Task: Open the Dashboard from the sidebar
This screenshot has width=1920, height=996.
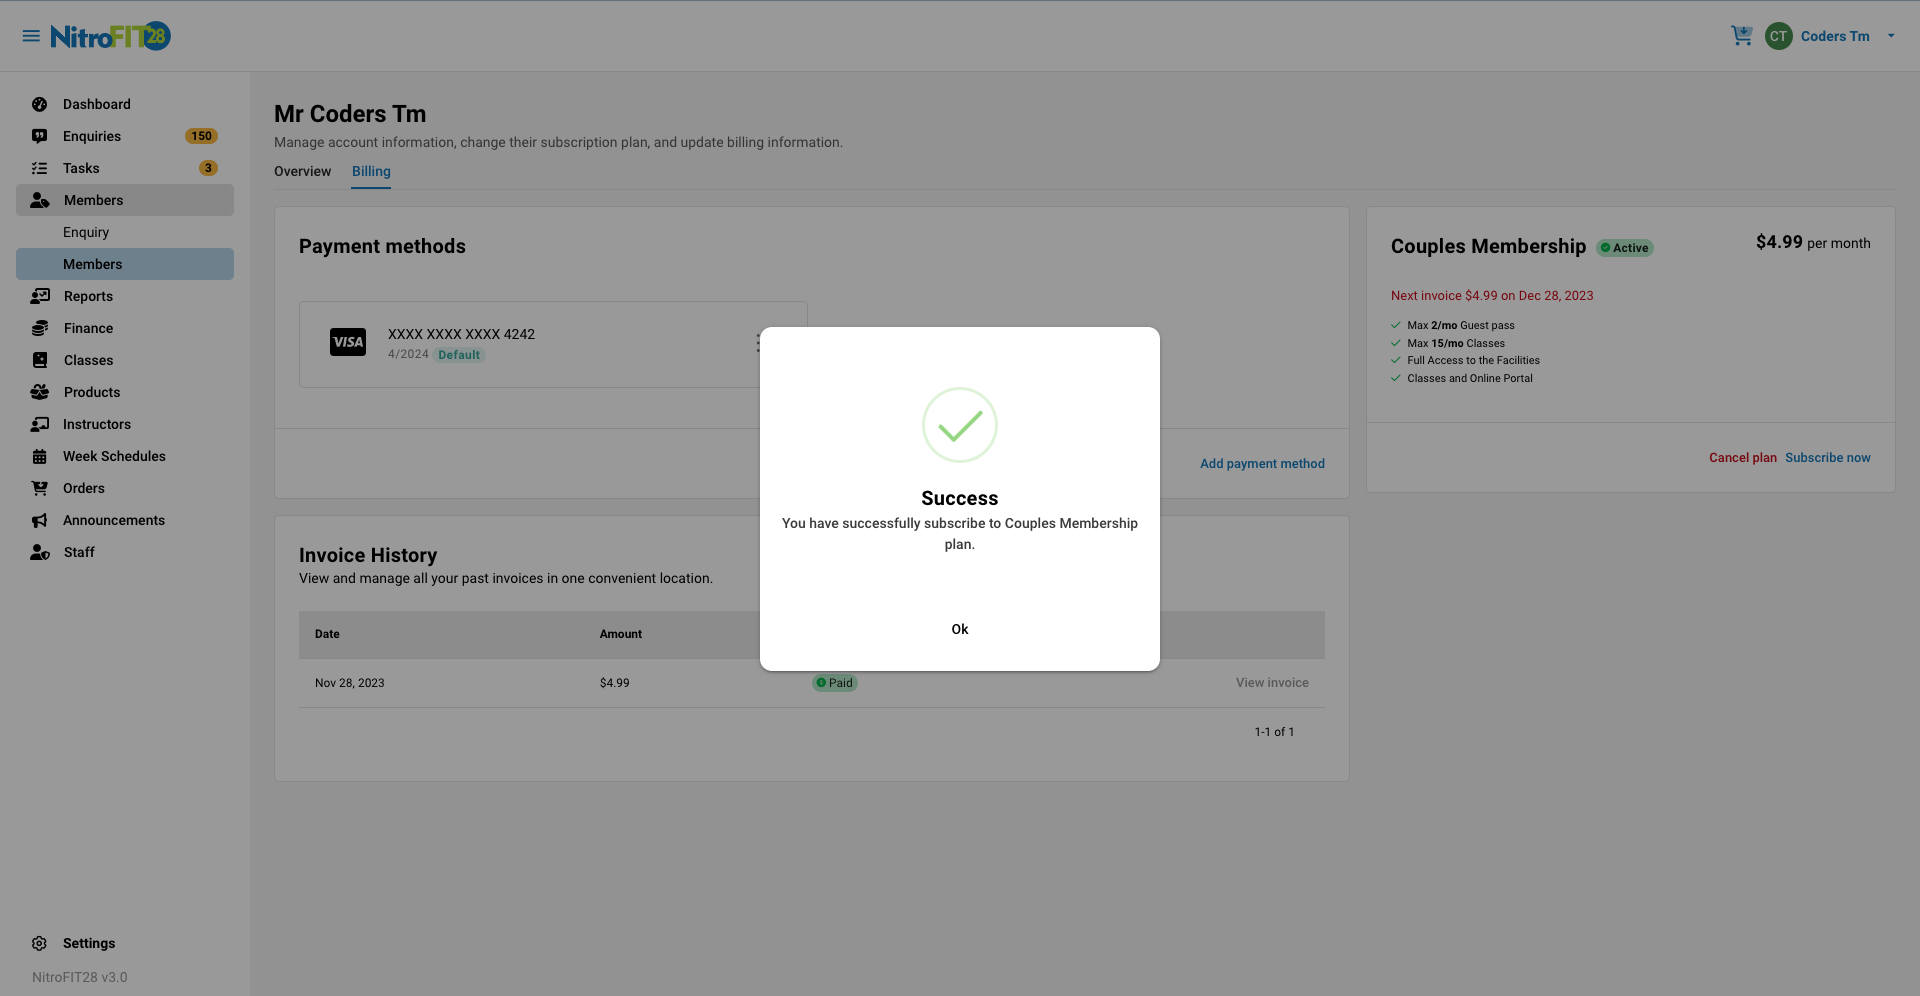Action: (x=39, y=104)
